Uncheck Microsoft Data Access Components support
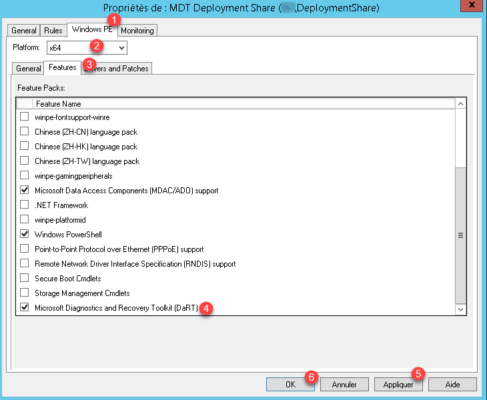The width and height of the screenshot is (487, 400). 24,190
